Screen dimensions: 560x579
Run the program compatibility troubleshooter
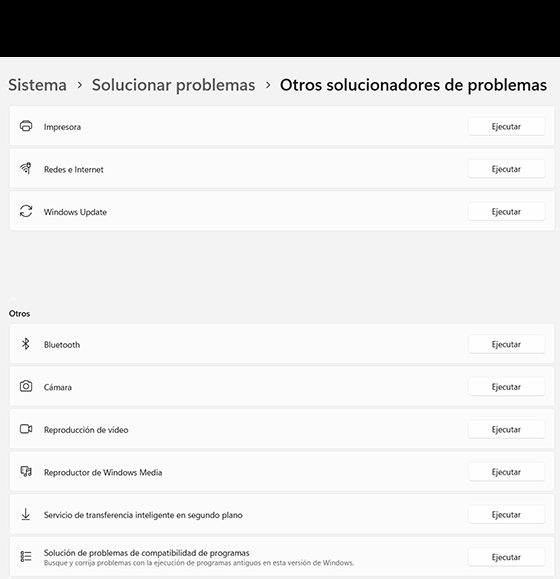click(506, 557)
